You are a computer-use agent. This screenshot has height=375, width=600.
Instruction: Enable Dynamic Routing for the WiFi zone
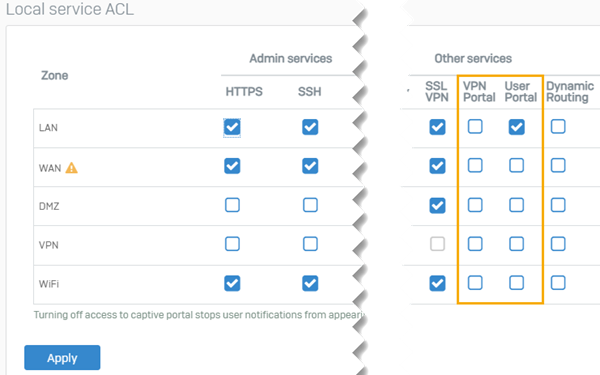(558, 283)
